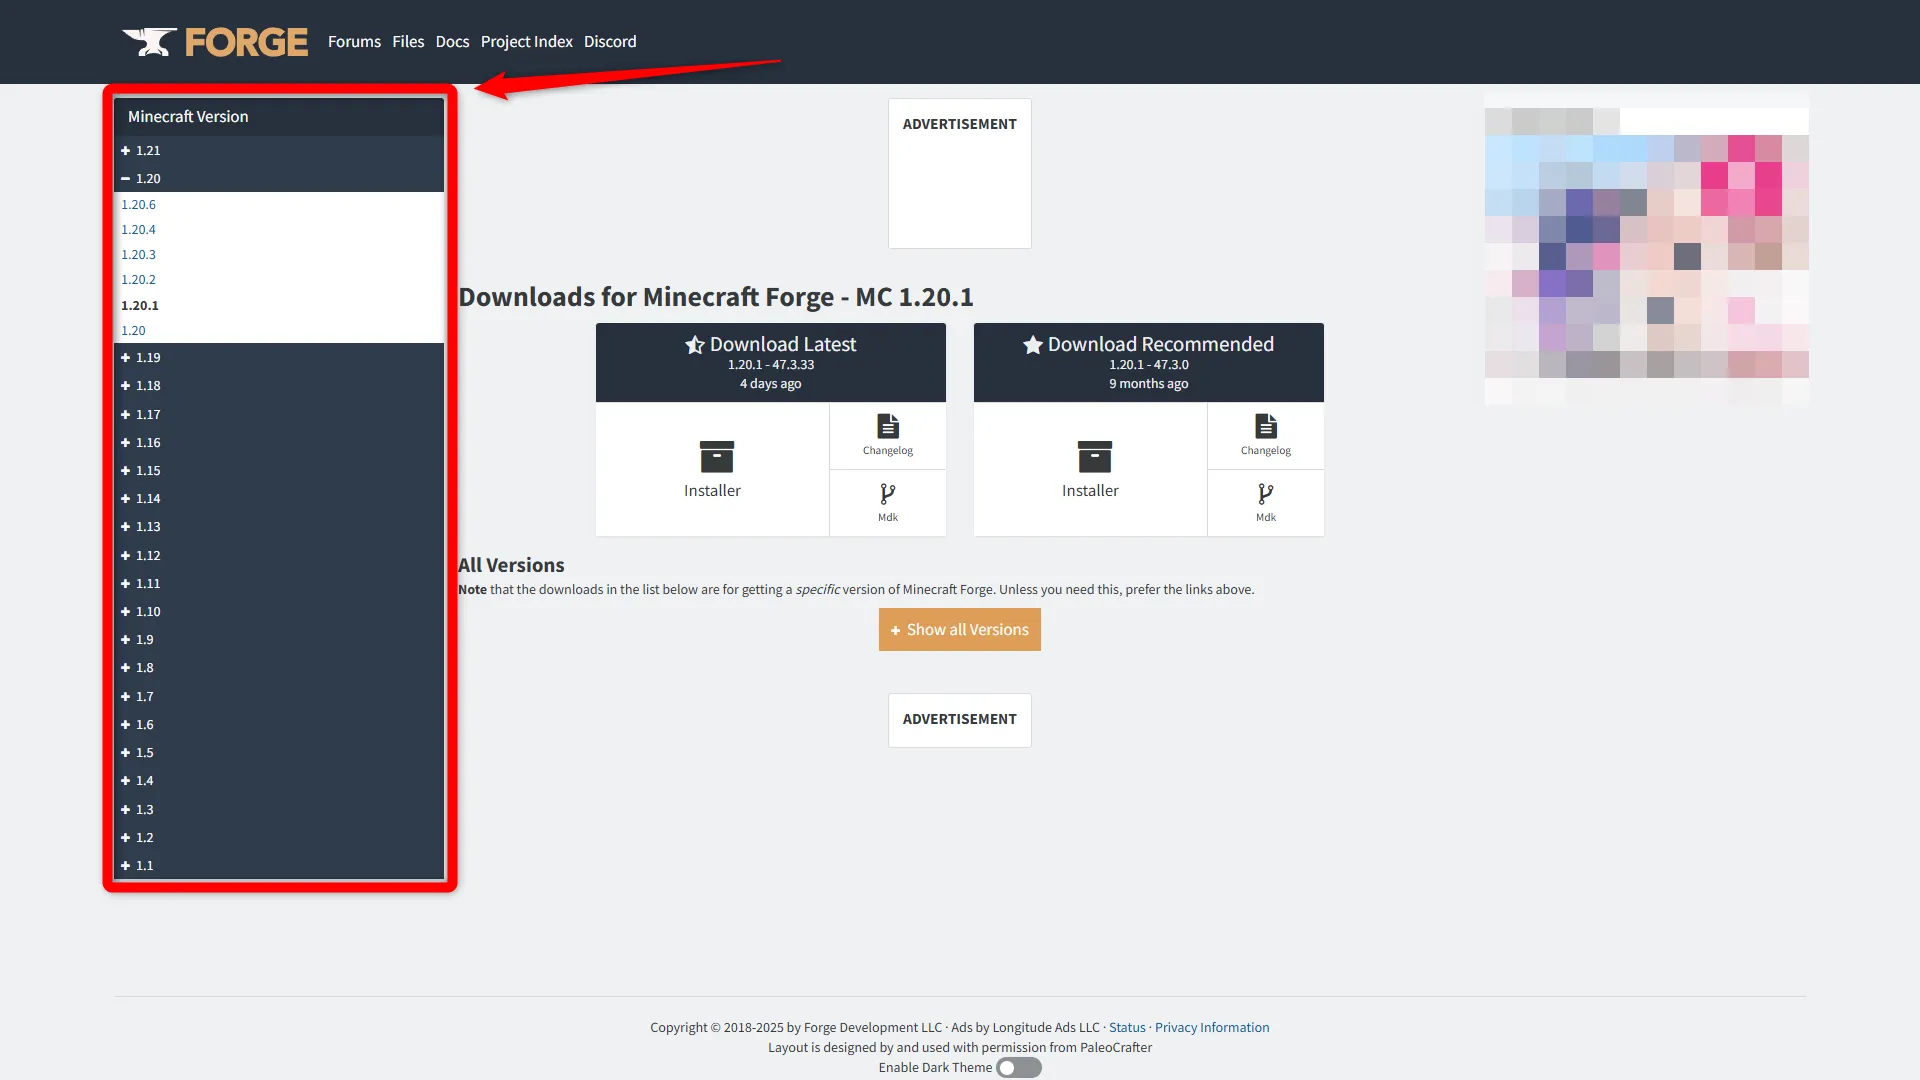This screenshot has height=1080, width=1920.
Task: Open the Forums menu item
Action: tap(354, 42)
